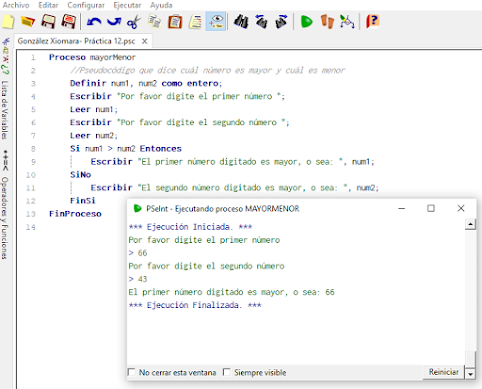Image resolution: width=482 pixels, height=389 pixels.
Task: Click the comment line starting with //Pseudocódigo
Action: click(207, 70)
